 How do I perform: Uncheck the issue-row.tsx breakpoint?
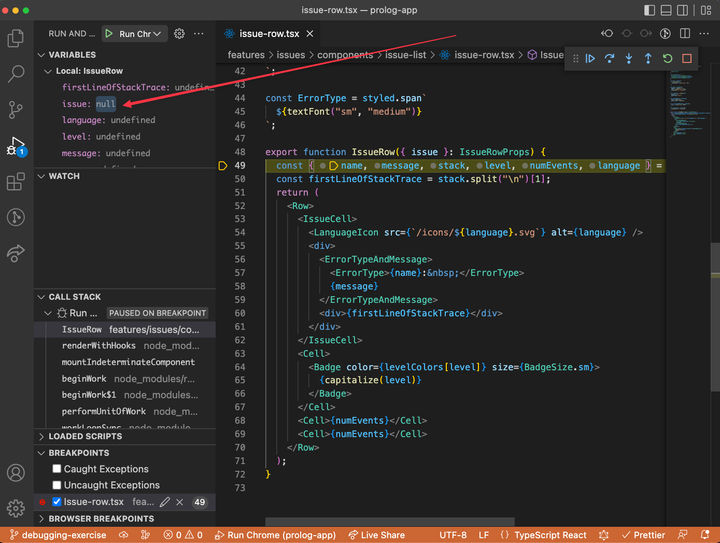point(57,502)
